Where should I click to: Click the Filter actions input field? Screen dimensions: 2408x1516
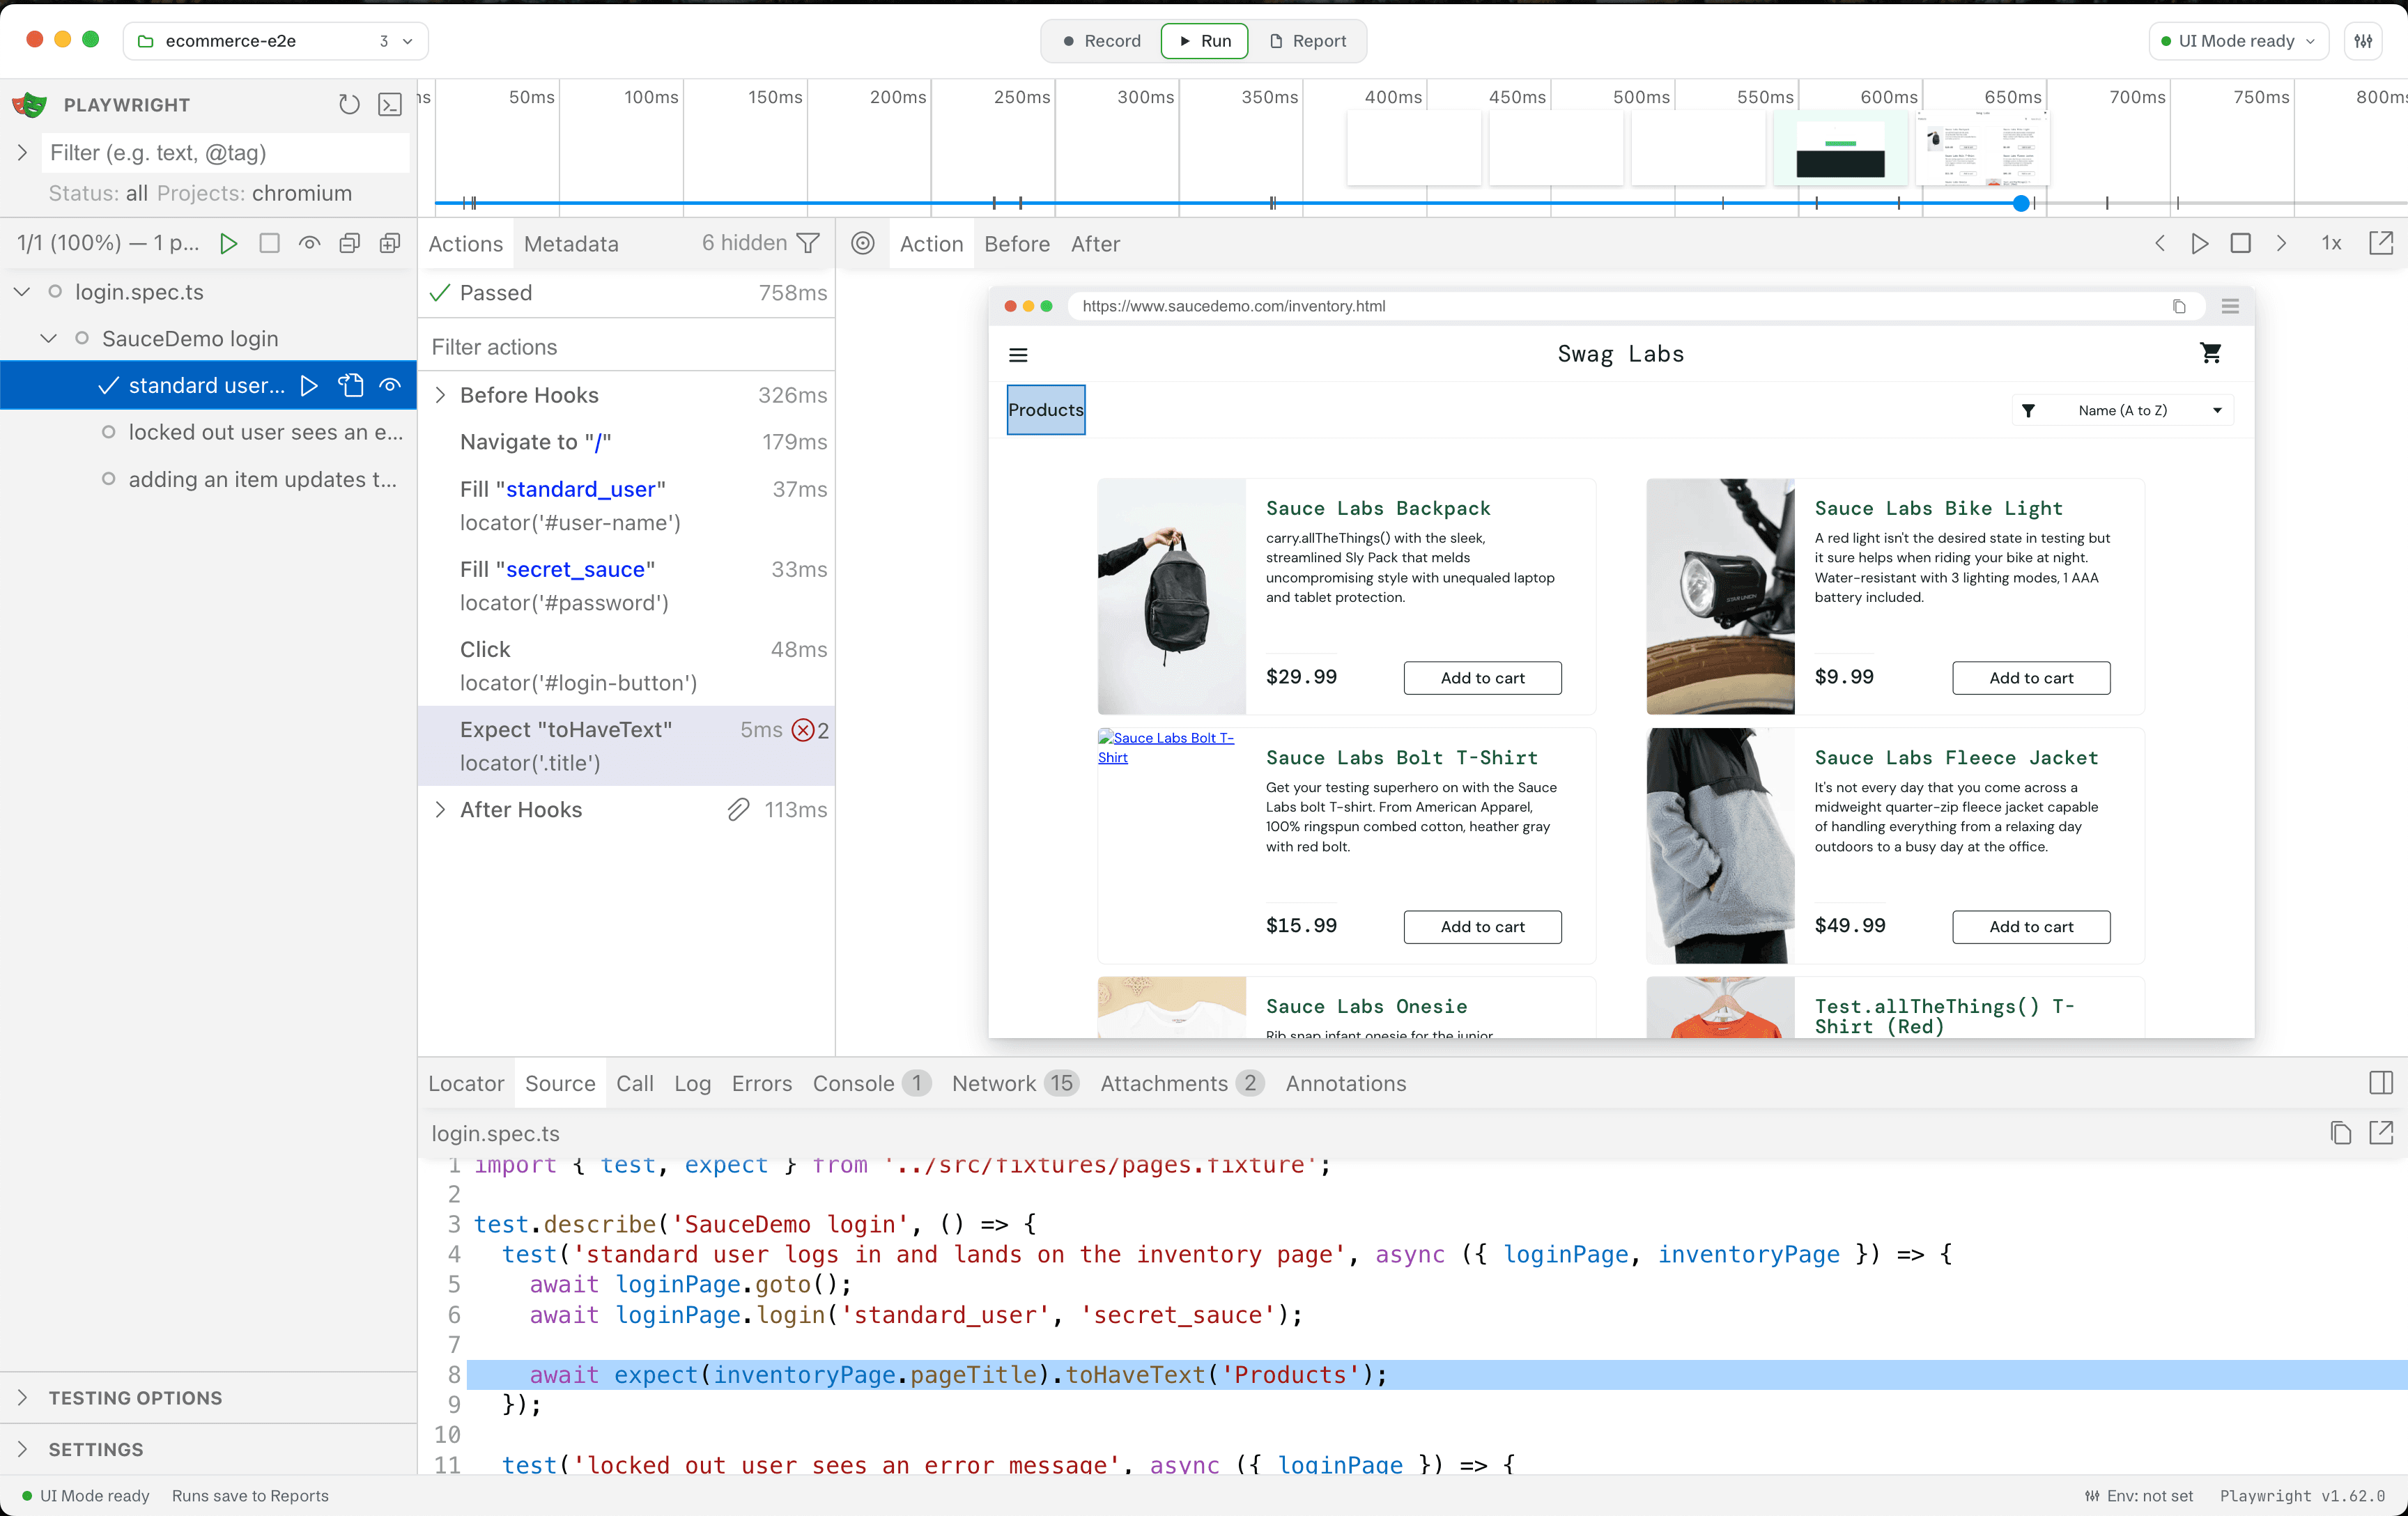[x=626, y=347]
